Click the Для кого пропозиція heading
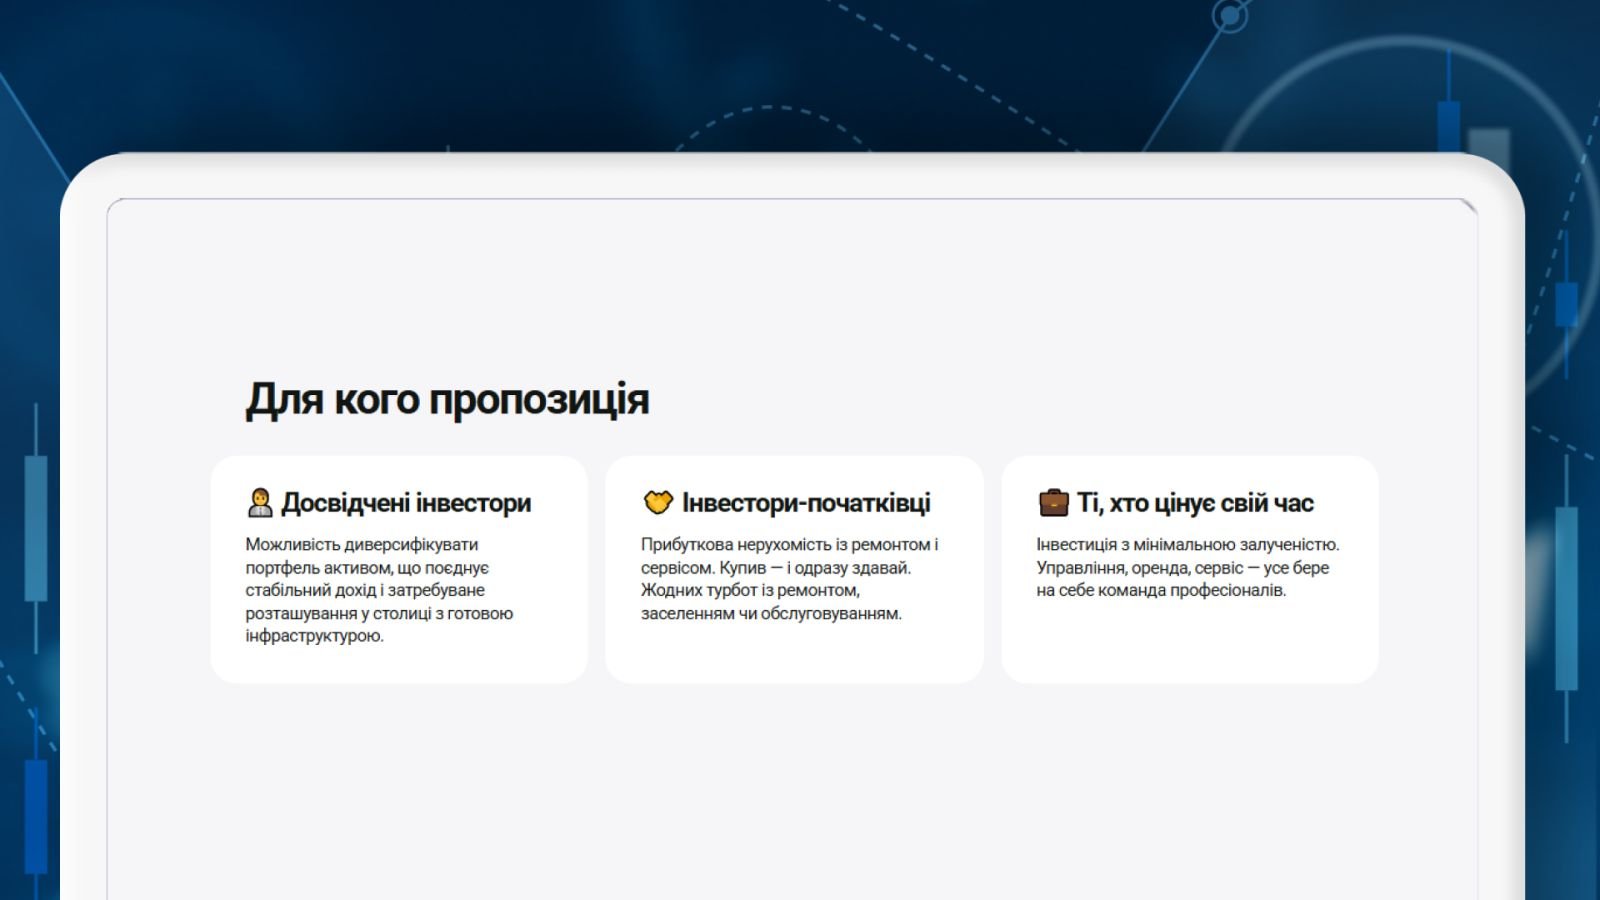The image size is (1600, 900). coord(447,399)
